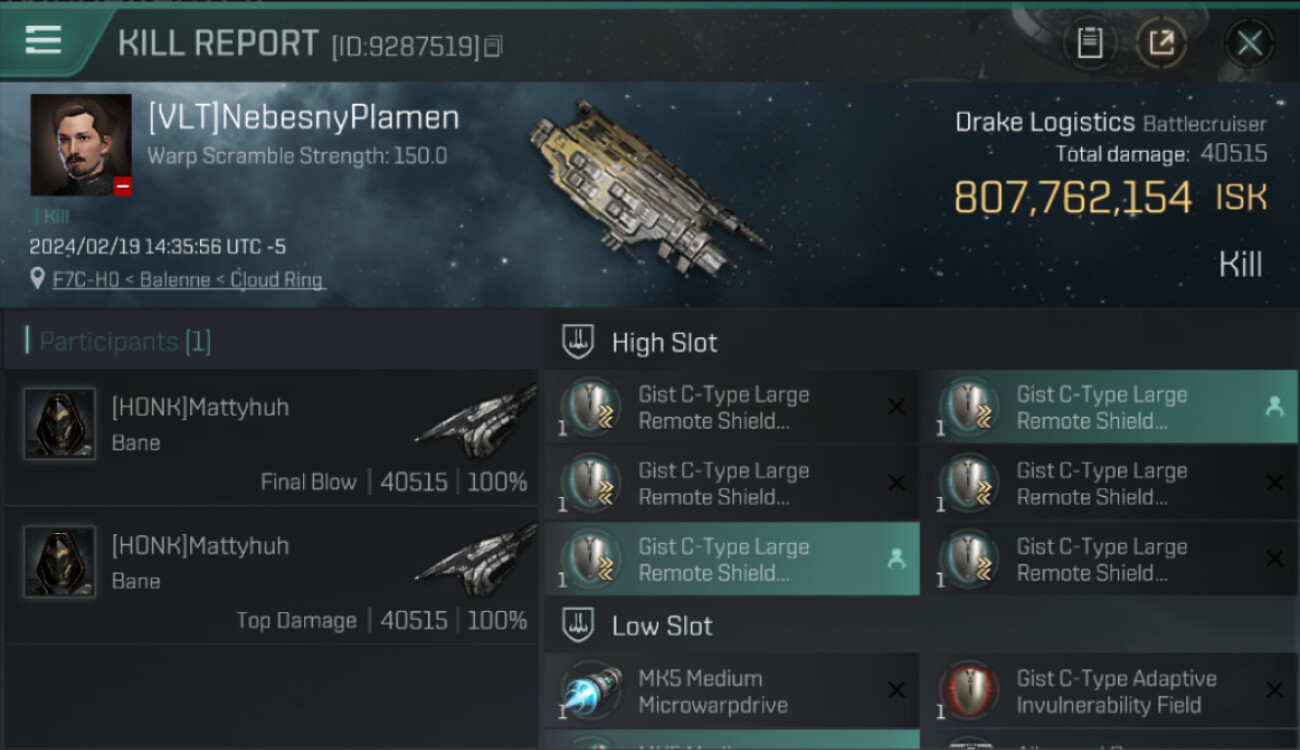Click the [VLT]NebesnyPlamen pilot name

coord(304,117)
